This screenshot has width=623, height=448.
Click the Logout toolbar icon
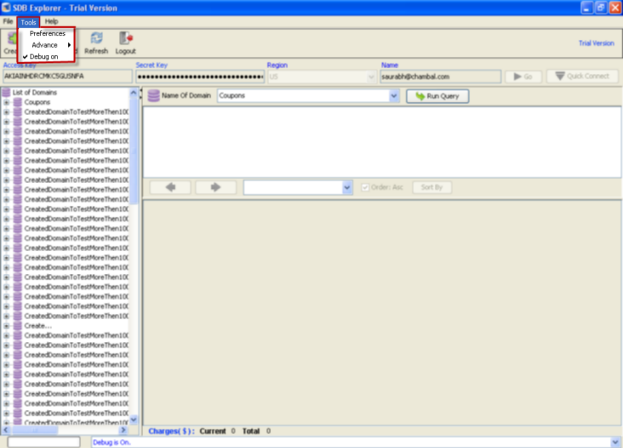pyautogui.click(x=126, y=43)
